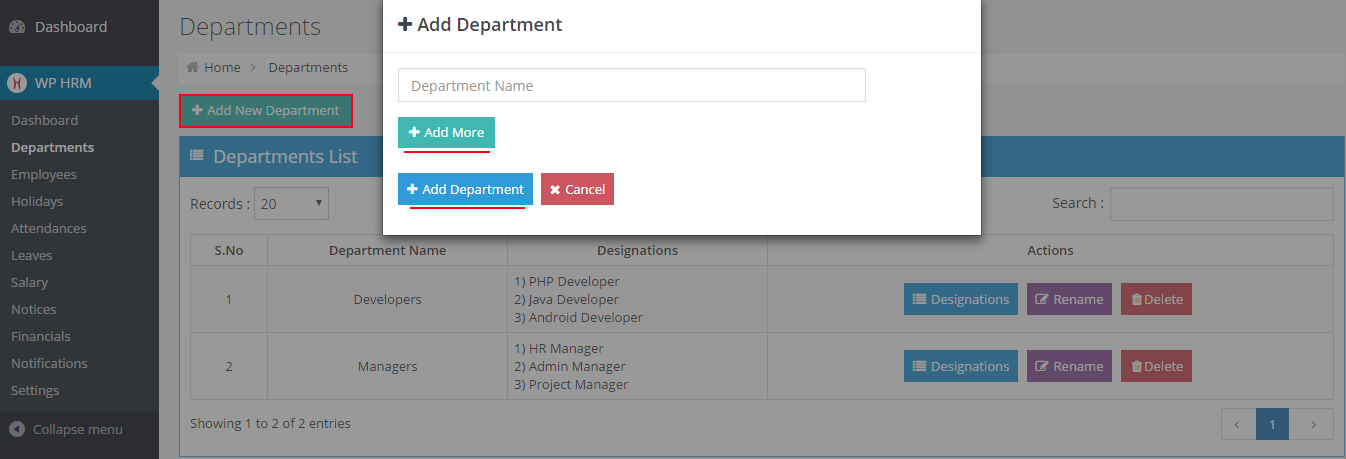Viewport: 1346px width, 459px height.
Task: Open the Attendances menu item
Action: click(x=49, y=228)
